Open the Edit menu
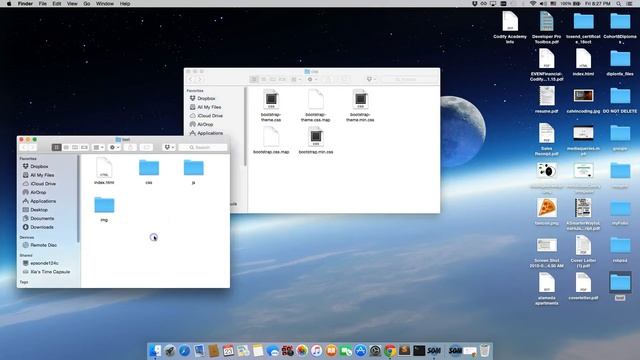Screen dimensions: 640x360 coord(57,3)
